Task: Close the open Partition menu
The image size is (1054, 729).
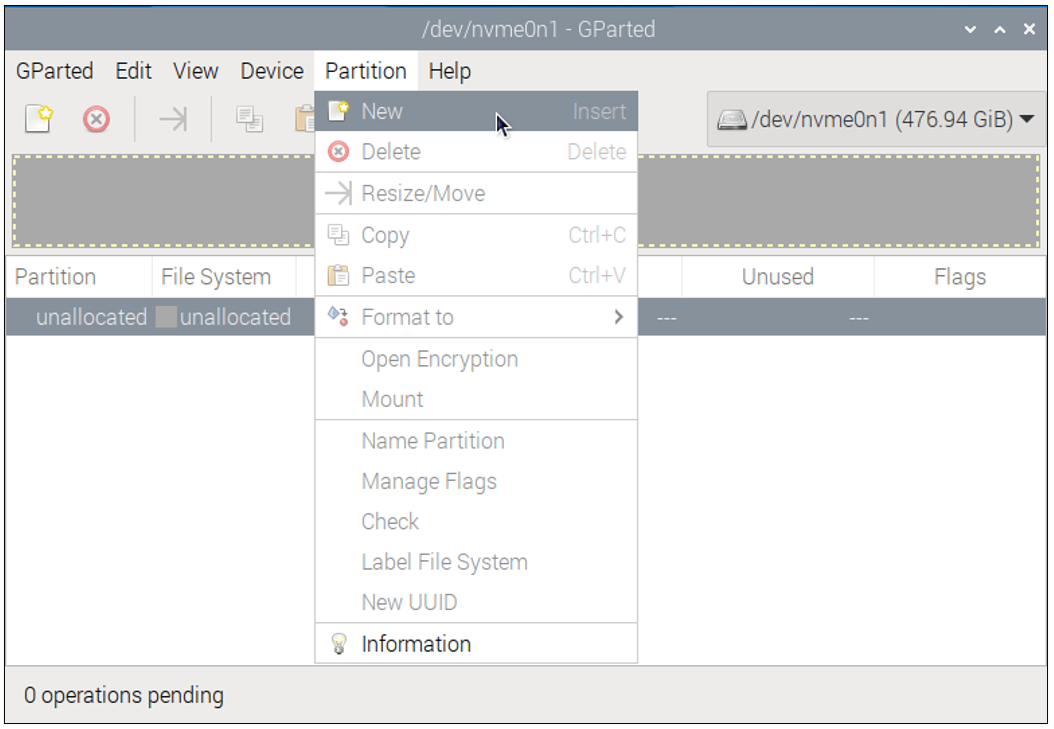Action: pyautogui.click(x=366, y=71)
